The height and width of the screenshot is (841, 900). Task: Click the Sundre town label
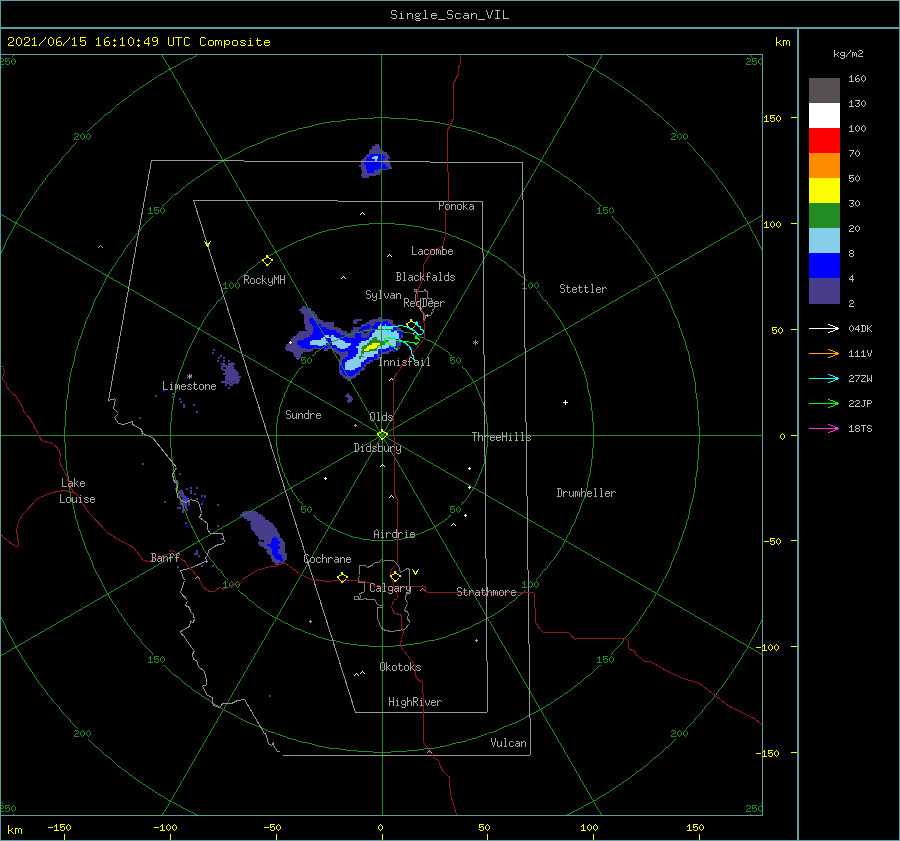pyautogui.click(x=303, y=414)
